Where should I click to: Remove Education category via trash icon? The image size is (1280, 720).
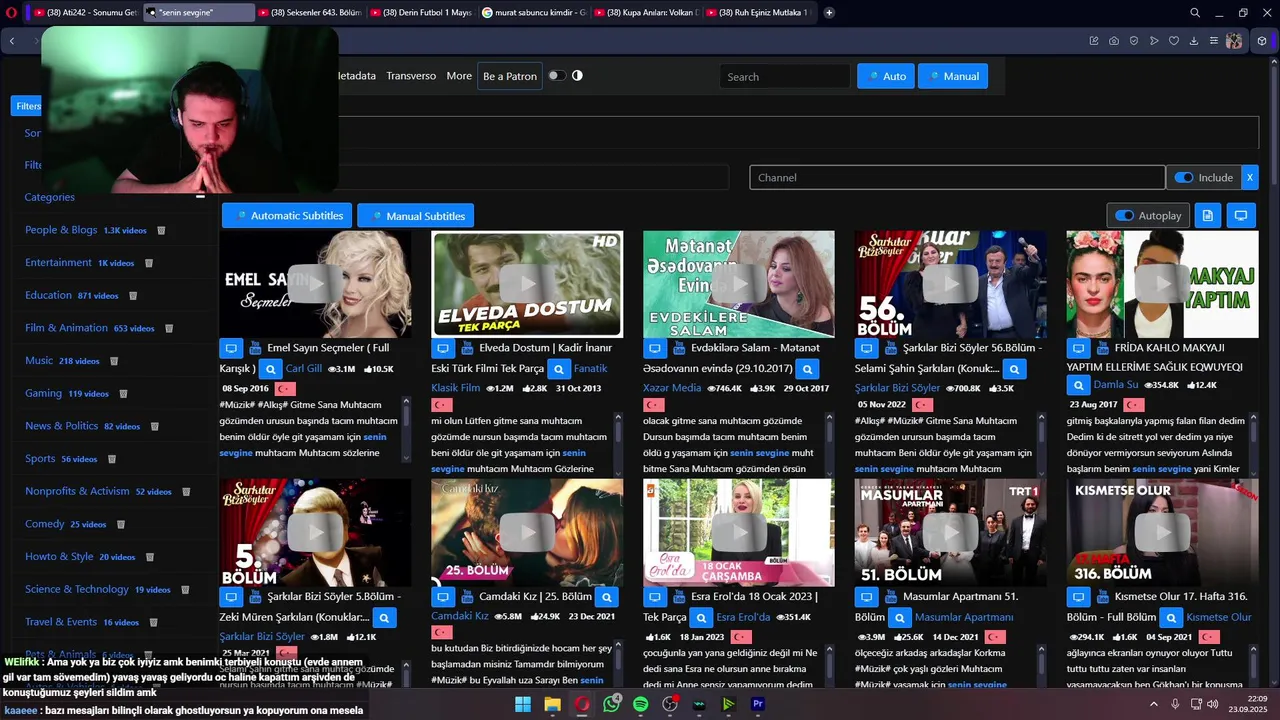pyautogui.click(x=133, y=296)
